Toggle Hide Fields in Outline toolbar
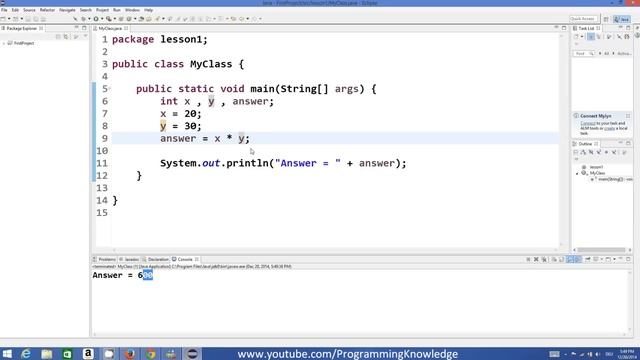Screen dimensions: 640x360 point(591,152)
